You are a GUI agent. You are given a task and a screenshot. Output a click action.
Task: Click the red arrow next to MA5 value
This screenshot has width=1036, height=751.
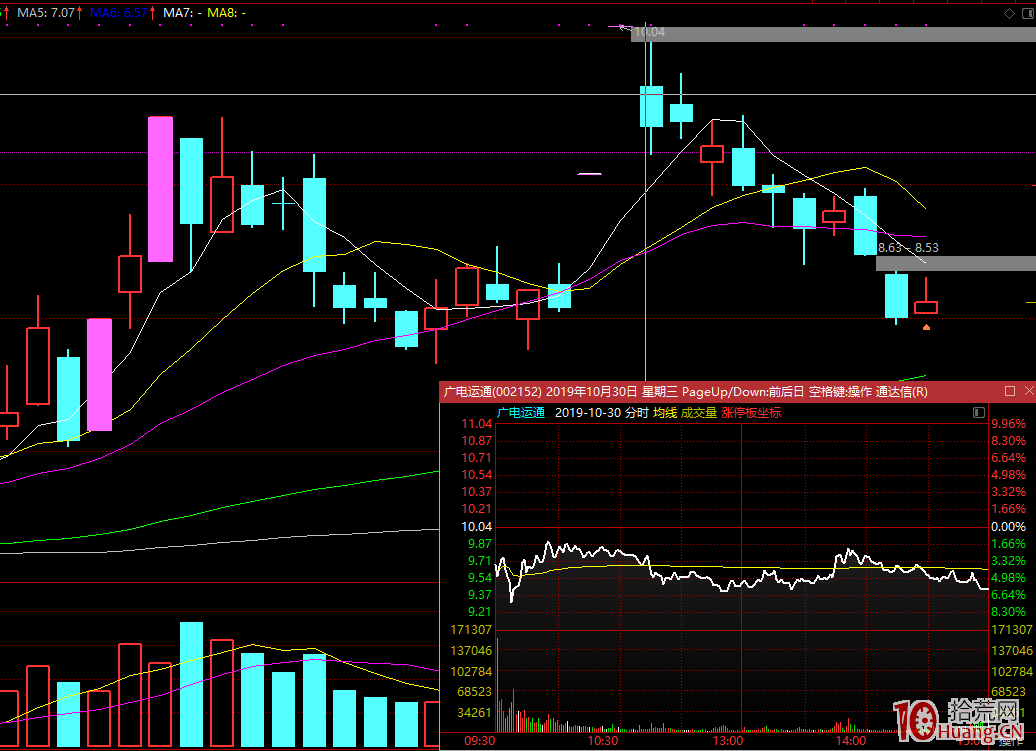pos(80,13)
